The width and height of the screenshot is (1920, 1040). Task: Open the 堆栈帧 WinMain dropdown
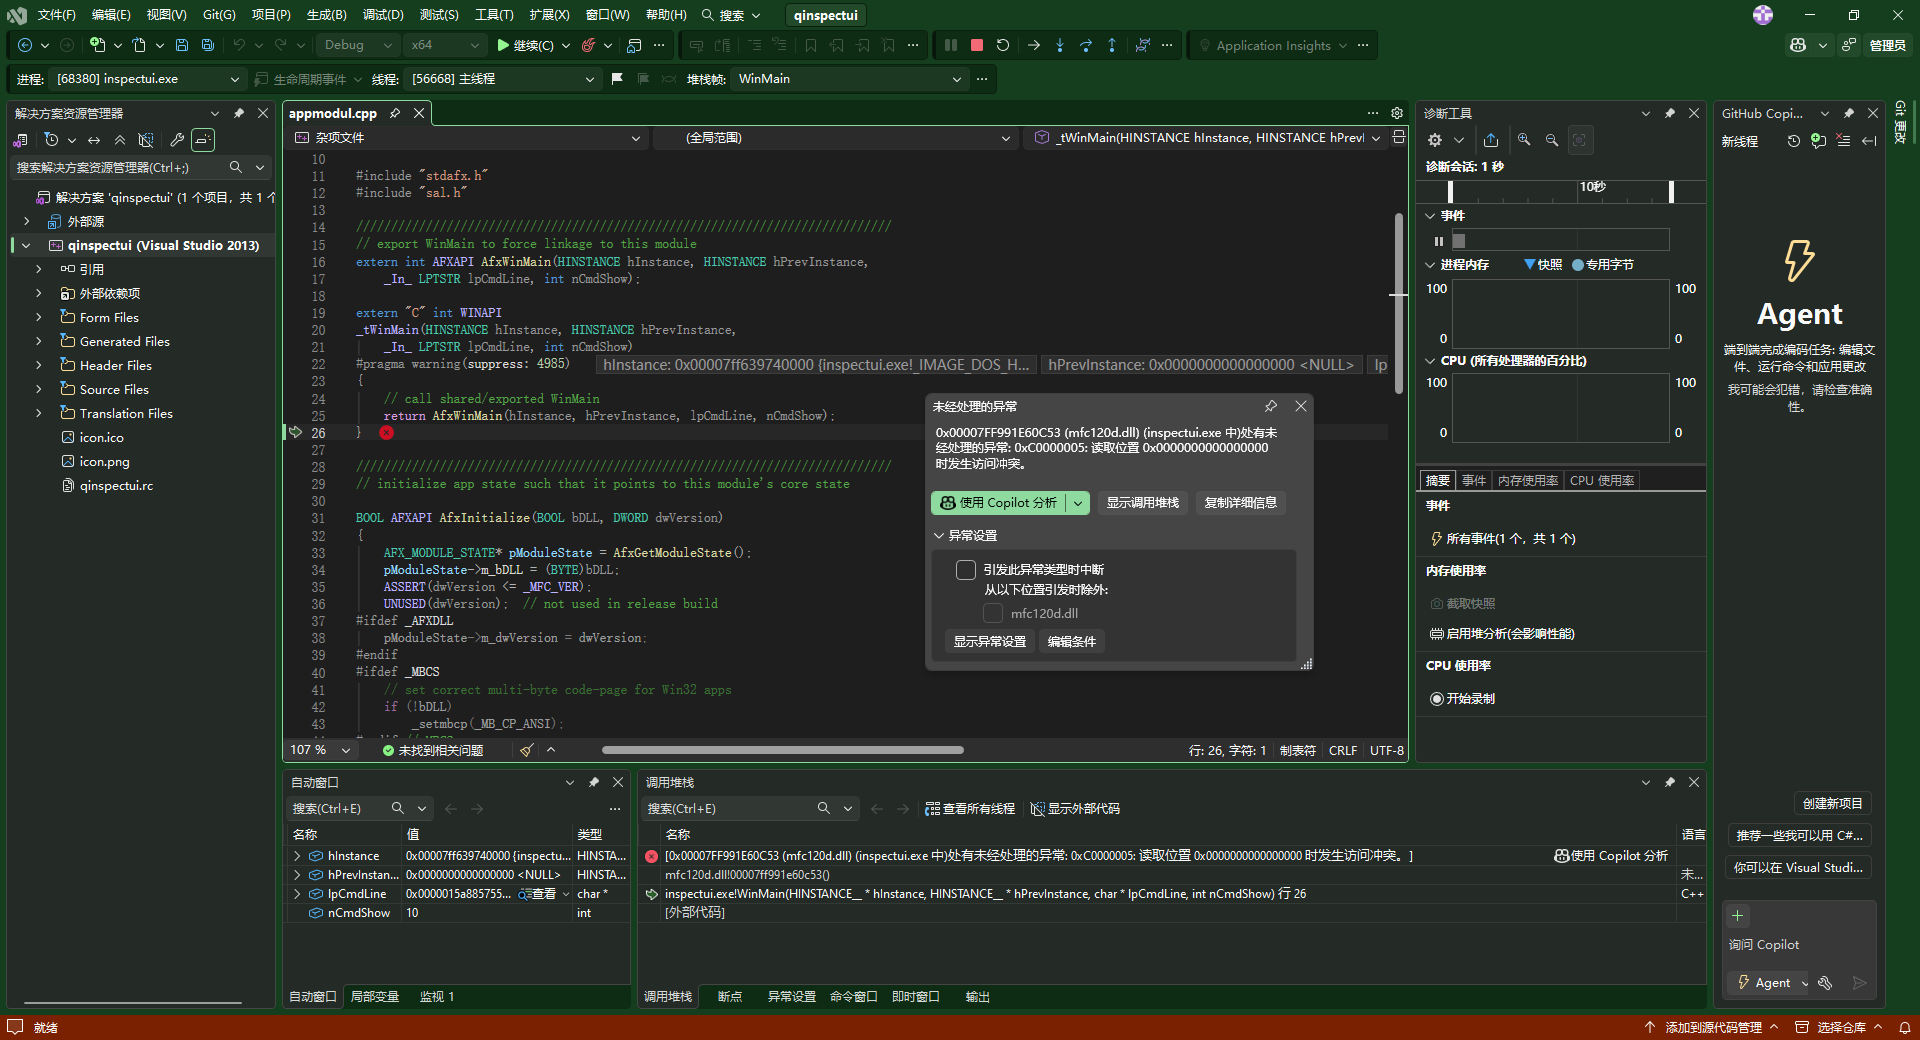pyautogui.click(x=850, y=79)
